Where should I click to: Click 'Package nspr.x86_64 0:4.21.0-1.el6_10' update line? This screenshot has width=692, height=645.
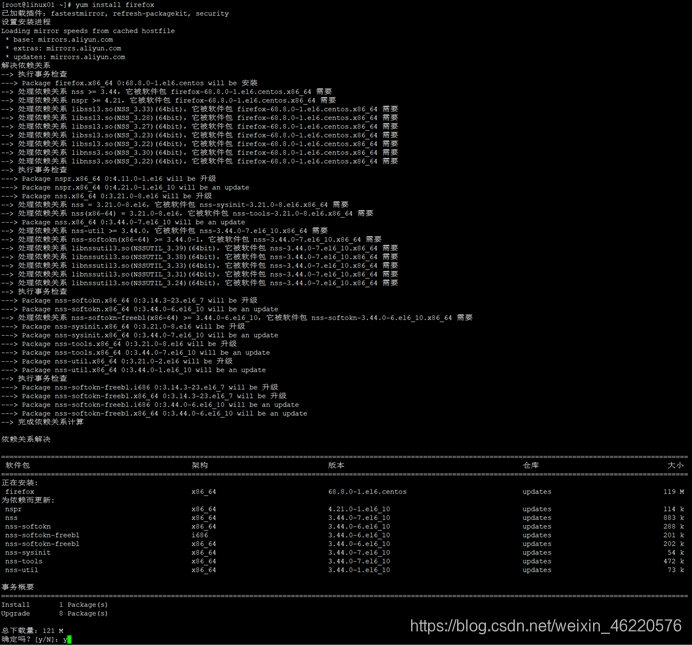pyautogui.click(x=125, y=188)
